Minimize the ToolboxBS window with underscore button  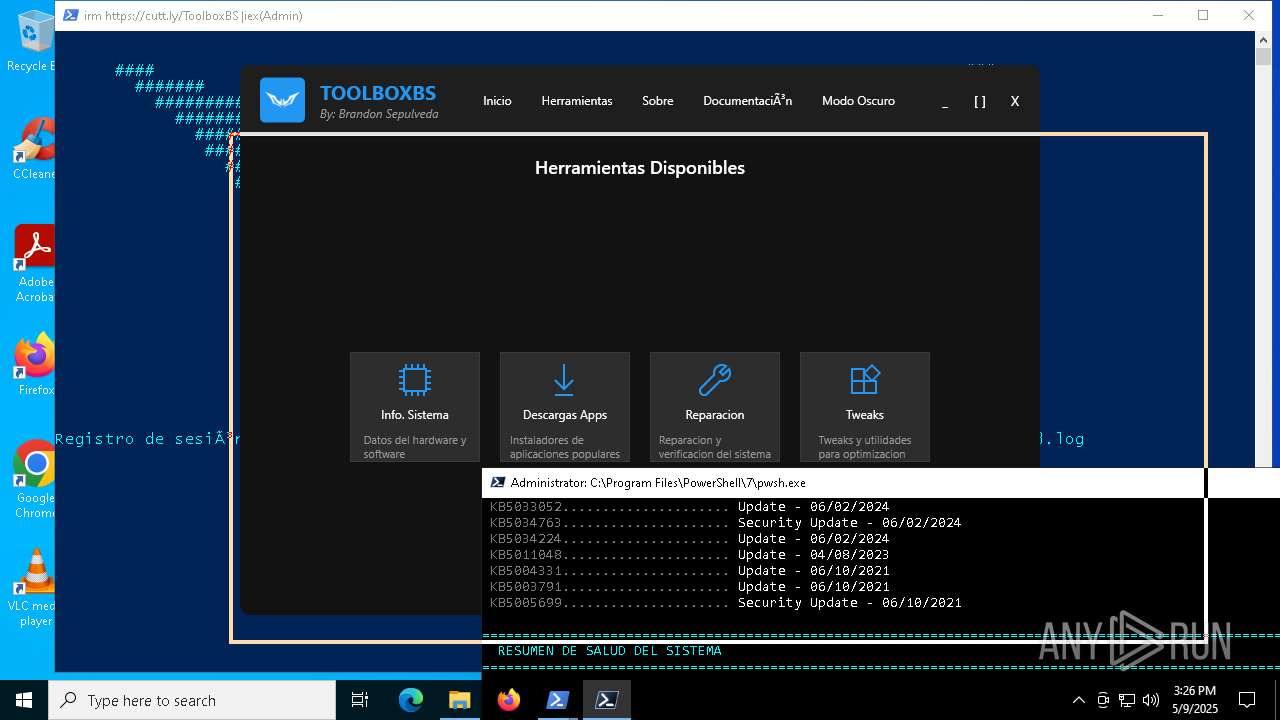click(x=945, y=101)
